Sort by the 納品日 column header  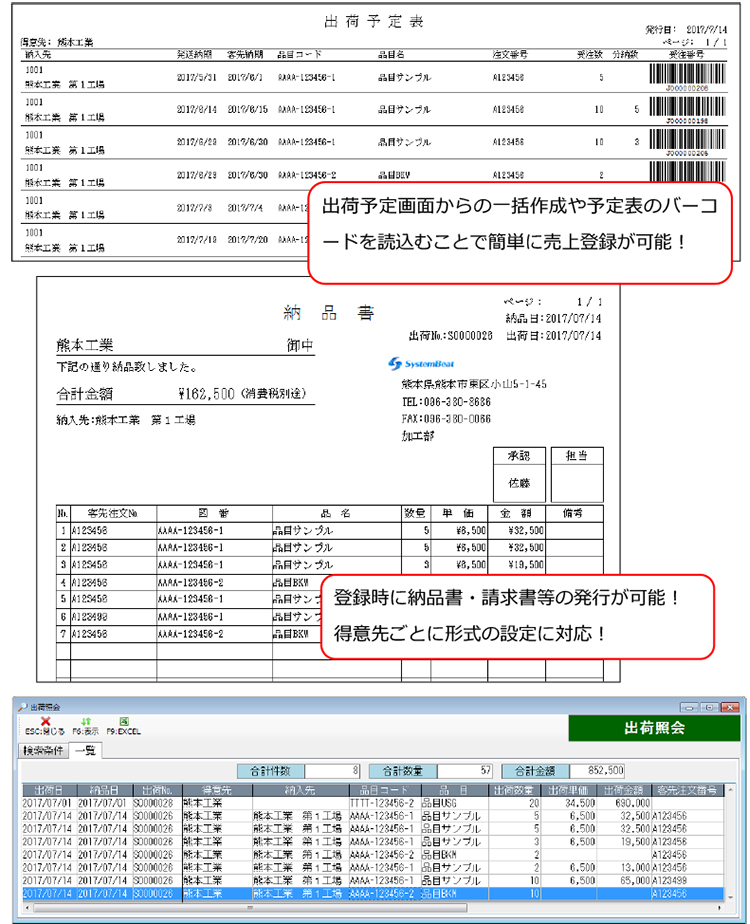[x=104, y=790]
